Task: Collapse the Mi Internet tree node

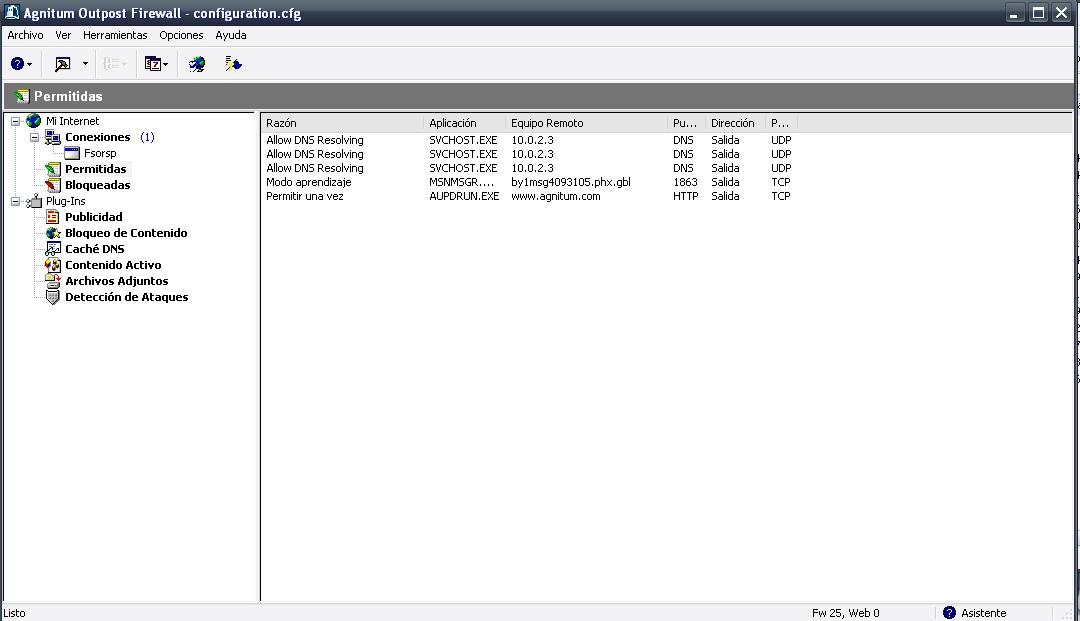Action: coord(15,121)
